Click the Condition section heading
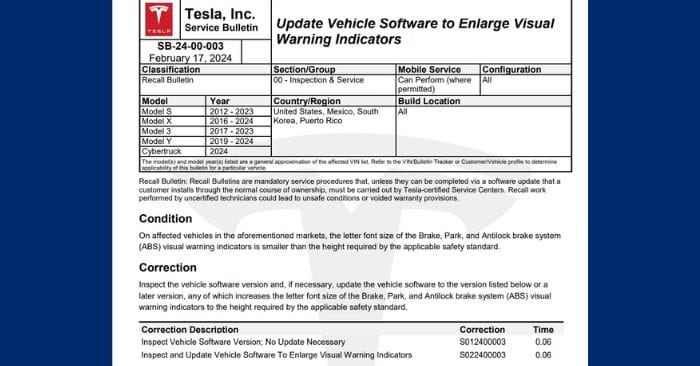 [165, 219]
